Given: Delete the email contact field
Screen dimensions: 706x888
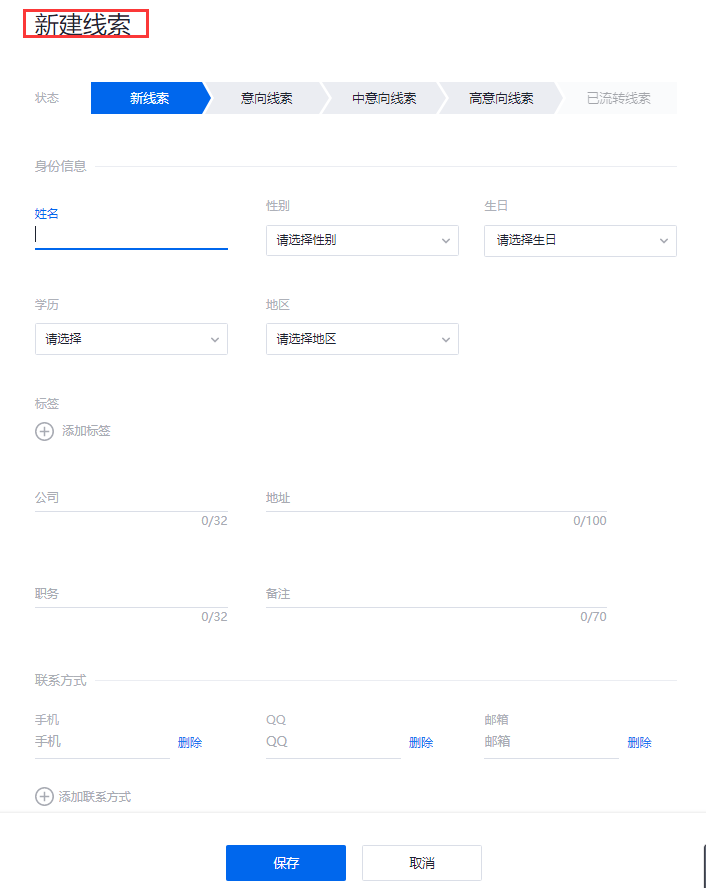Looking at the screenshot, I should (639, 742).
